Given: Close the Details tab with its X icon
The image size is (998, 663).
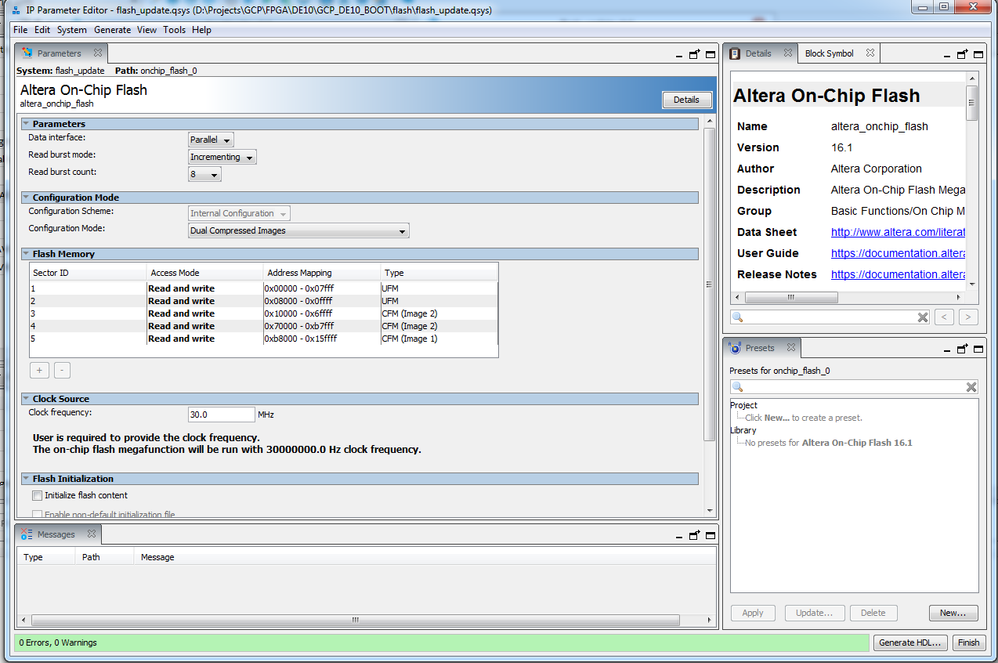Looking at the screenshot, I should [x=788, y=53].
